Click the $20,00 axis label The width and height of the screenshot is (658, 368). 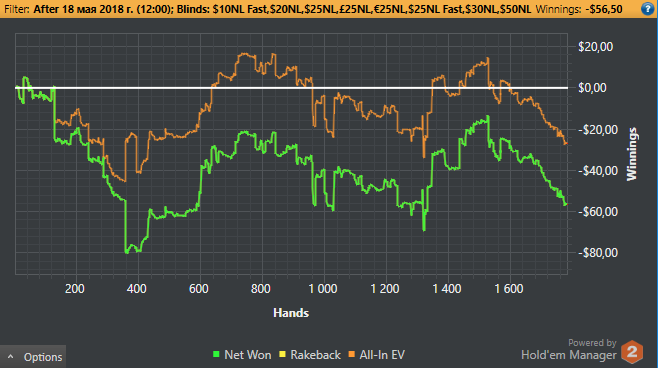pyautogui.click(x=595, y=47)
